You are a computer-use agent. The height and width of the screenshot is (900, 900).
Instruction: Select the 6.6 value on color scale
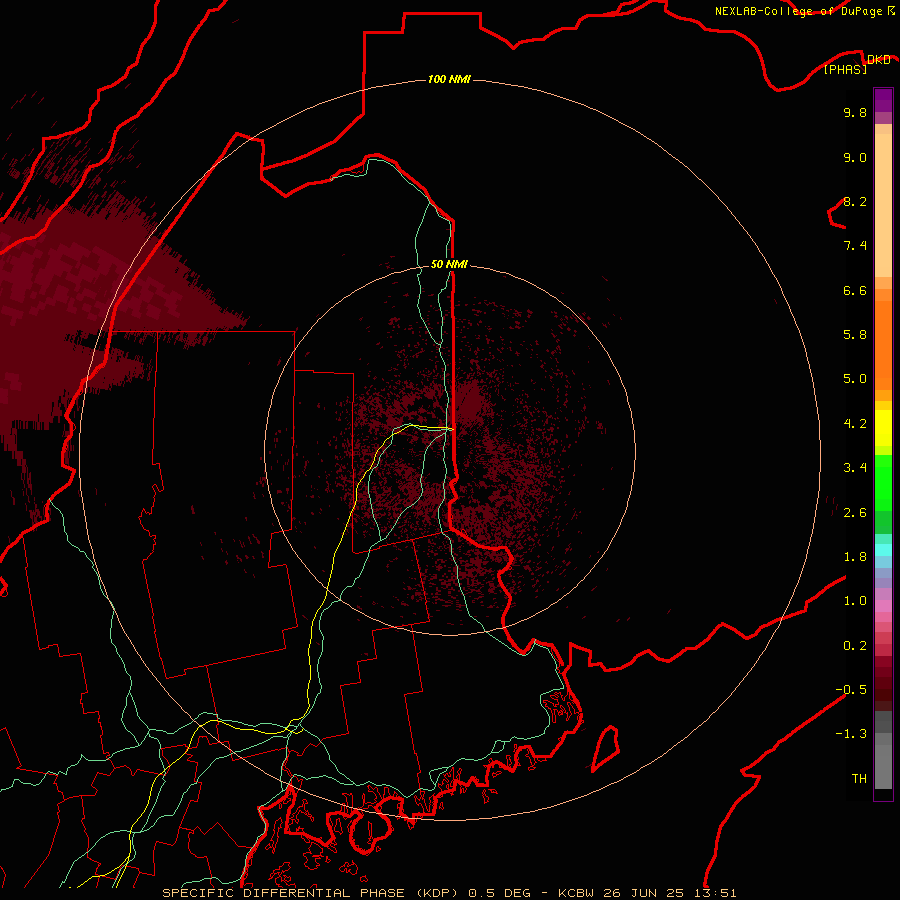tap(855, 290)
